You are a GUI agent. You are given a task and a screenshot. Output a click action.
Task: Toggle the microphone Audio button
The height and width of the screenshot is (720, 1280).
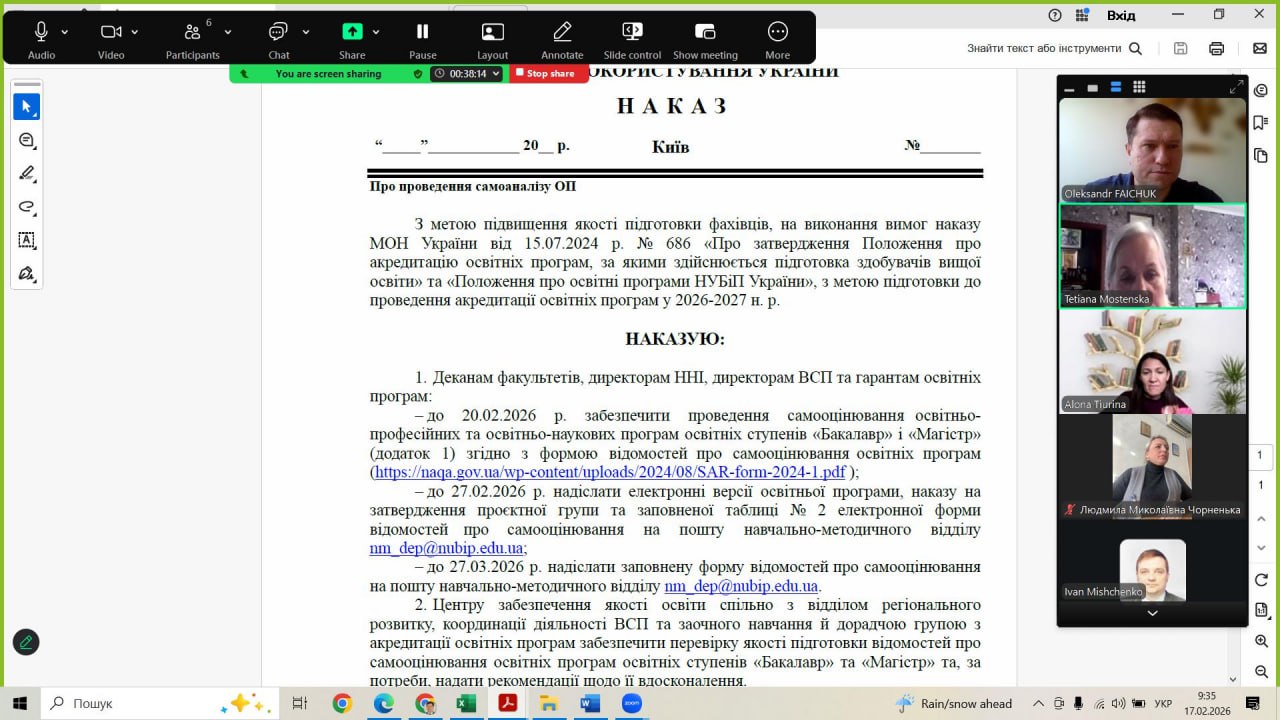click(x=41, y=32)
